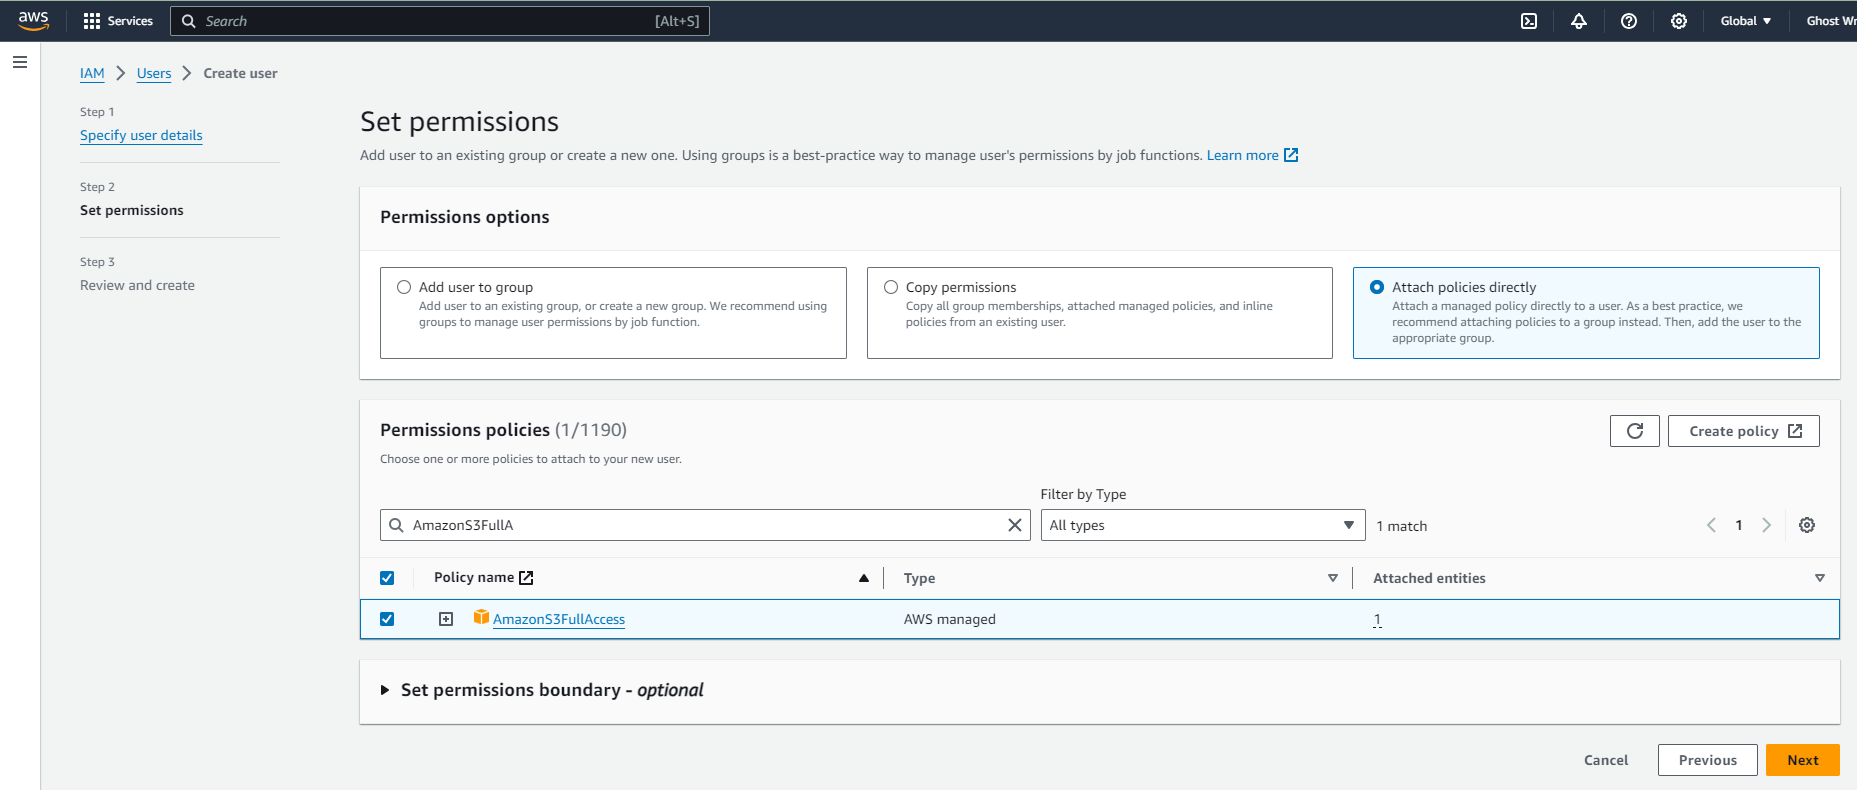Click the Set permissions step label
This screenshot has height=790, width=1857.
point(132,210)
